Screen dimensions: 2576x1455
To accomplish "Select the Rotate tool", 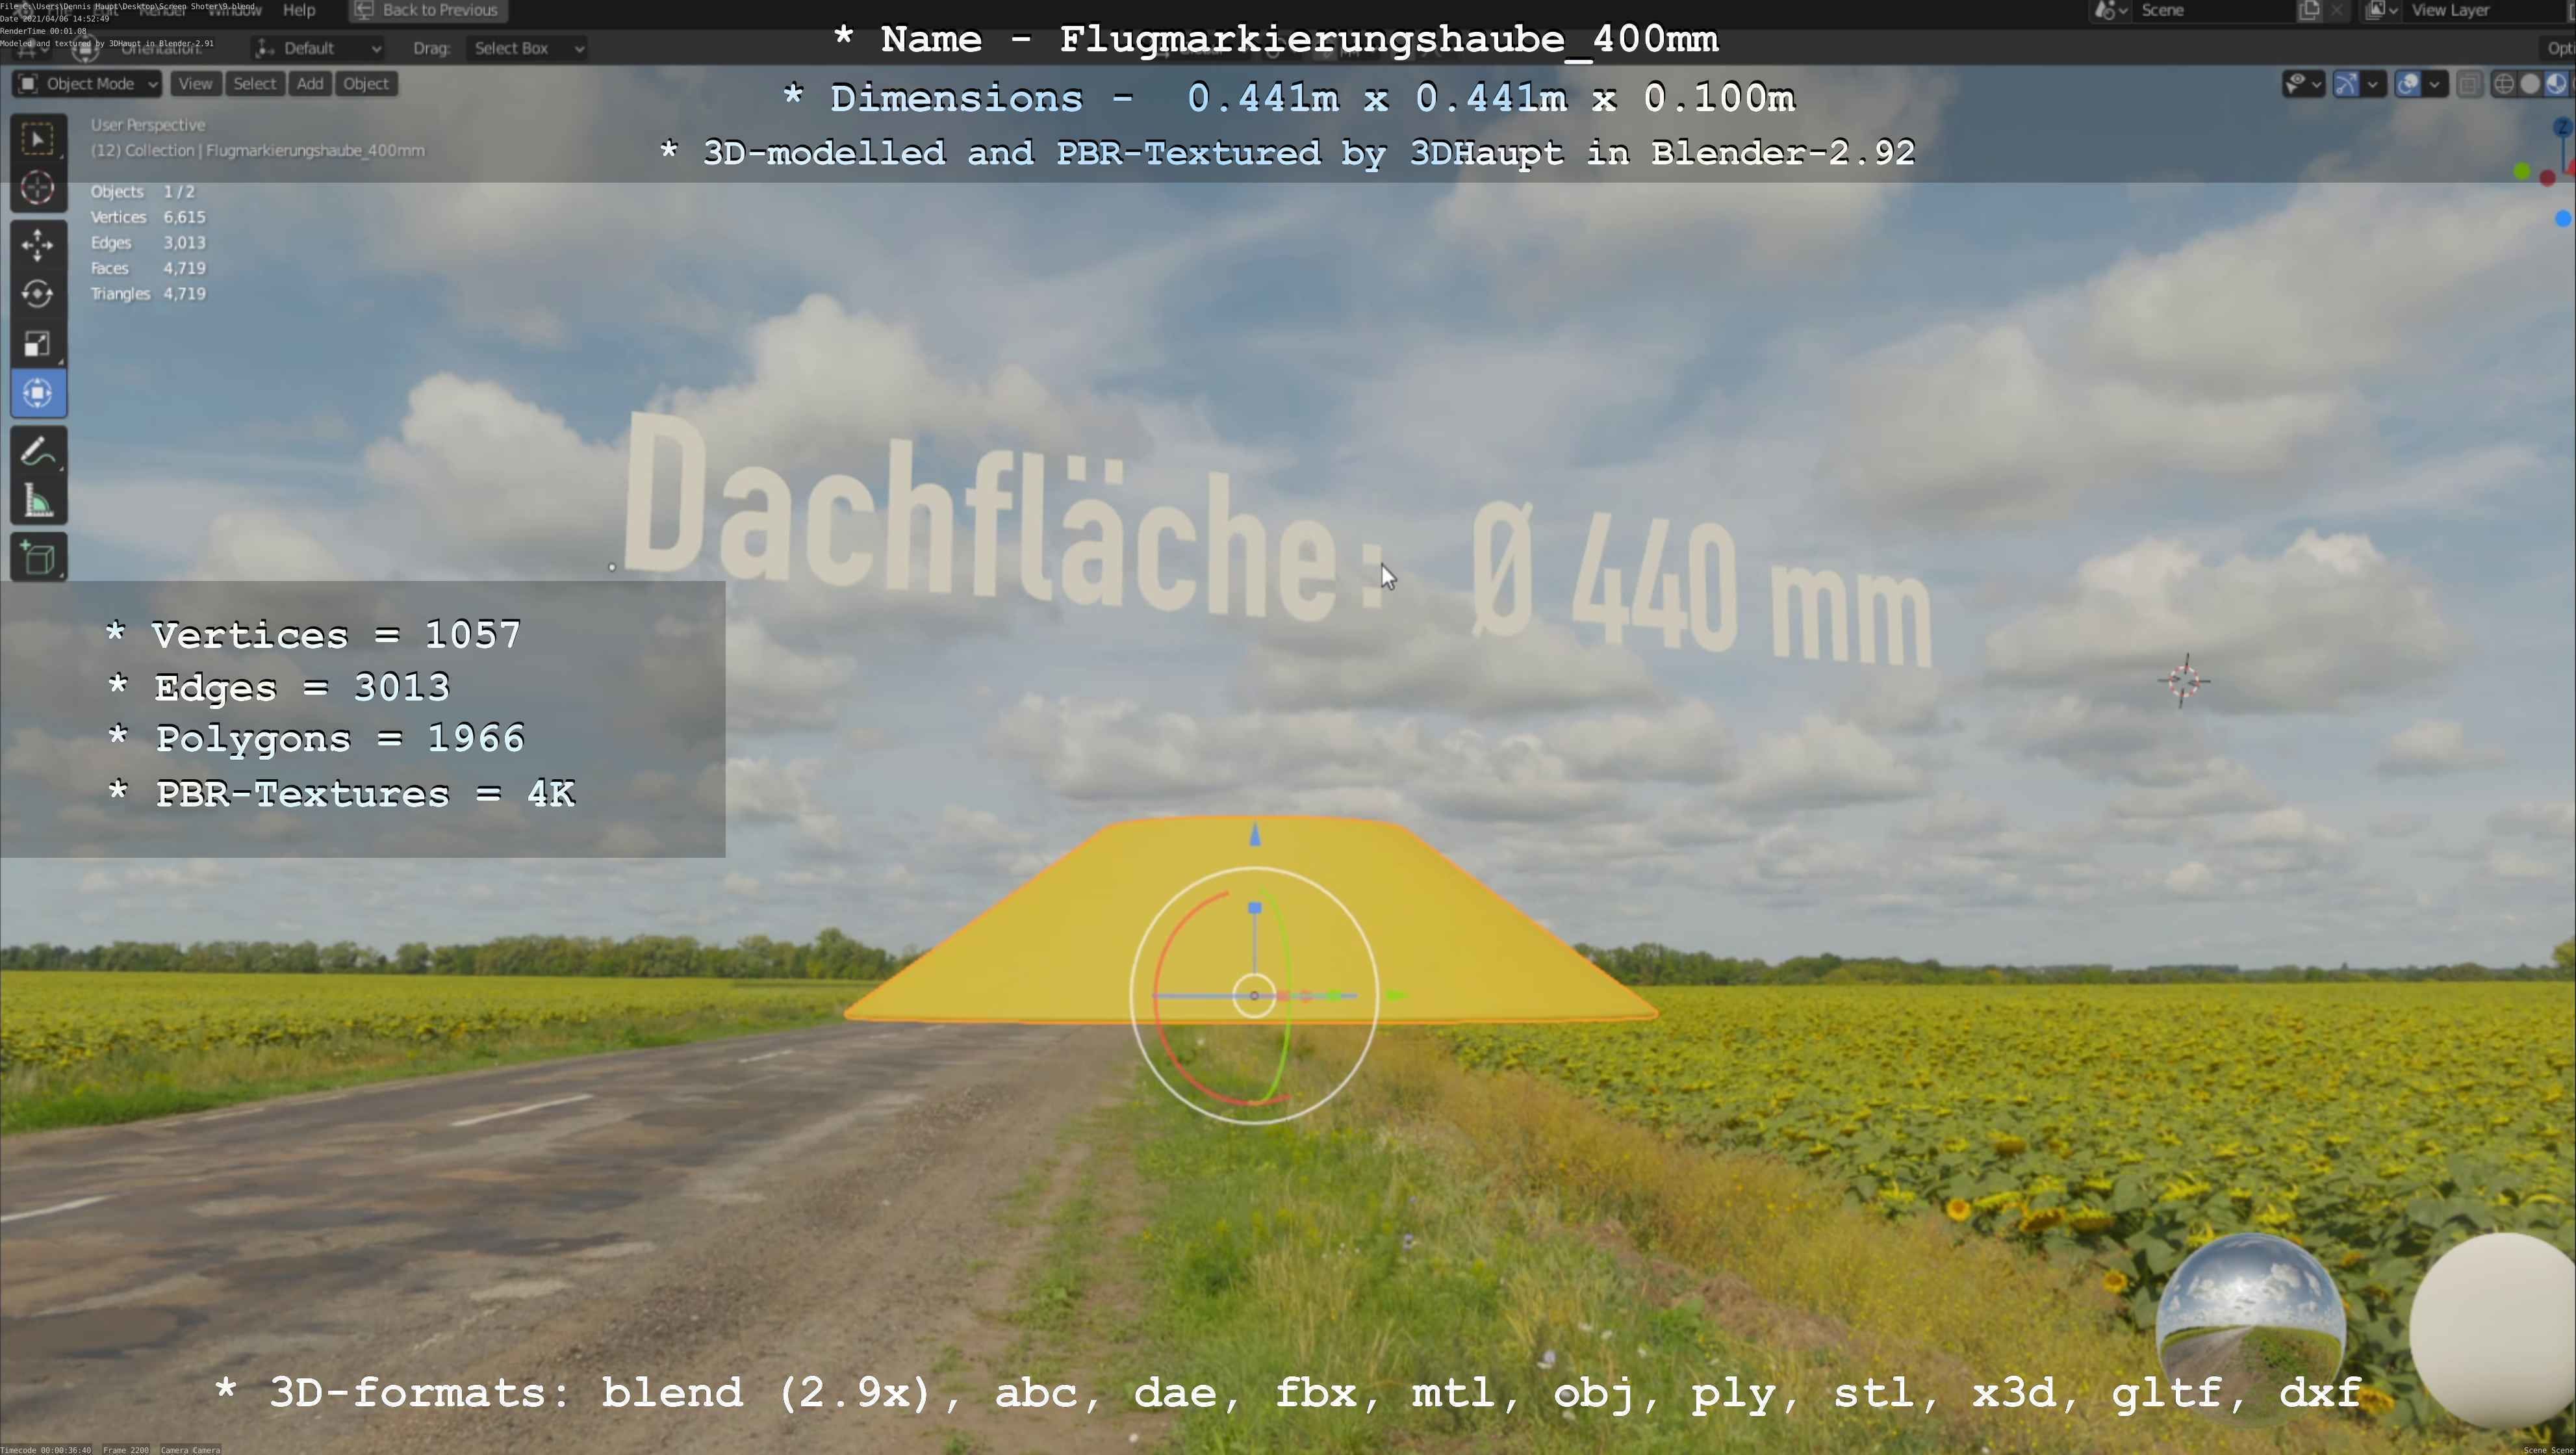I will tap(38, 294).
